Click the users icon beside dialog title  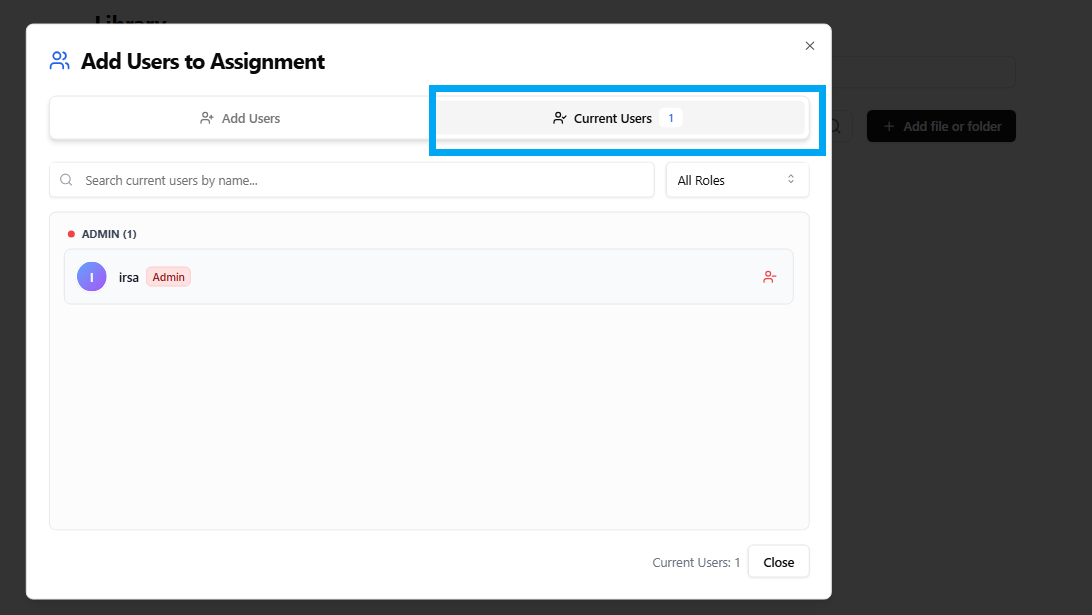tap(60, 61)
